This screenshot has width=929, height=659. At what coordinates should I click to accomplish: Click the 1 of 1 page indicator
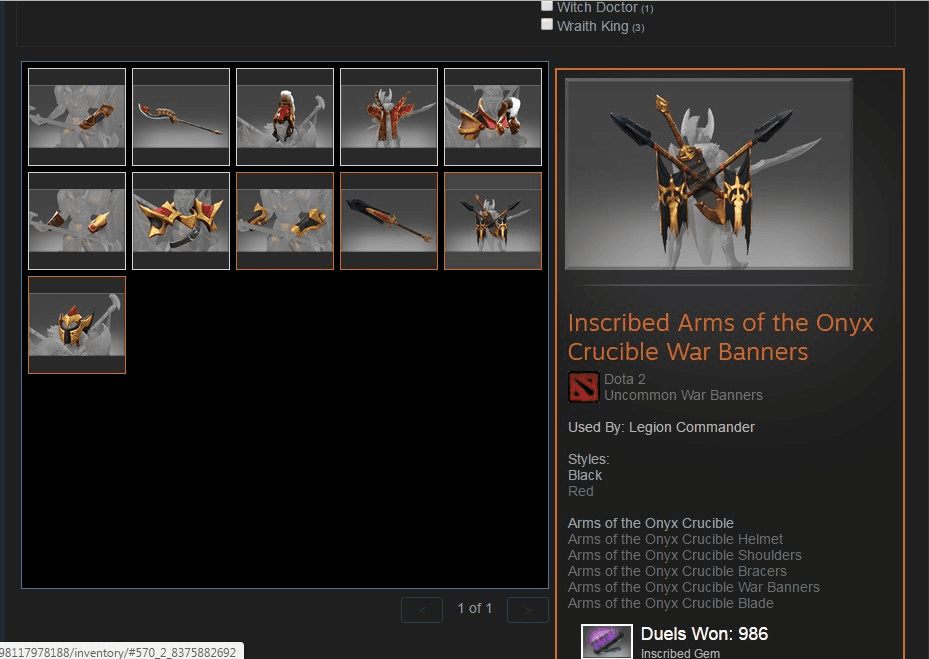(x=475, y=609)
